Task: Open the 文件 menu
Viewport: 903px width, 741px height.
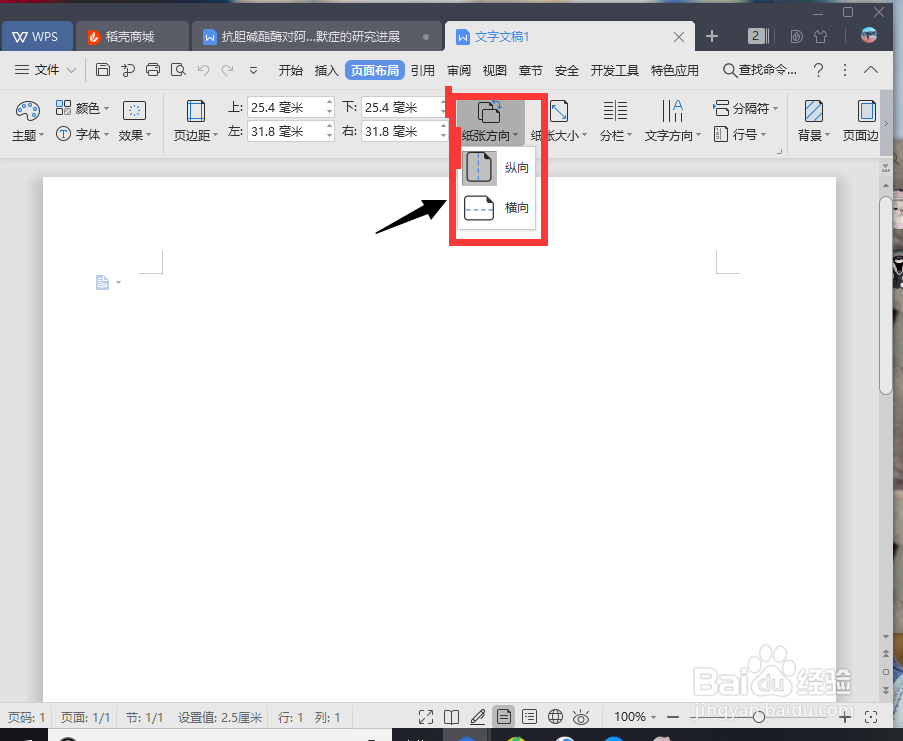Action: click(47, 70)
